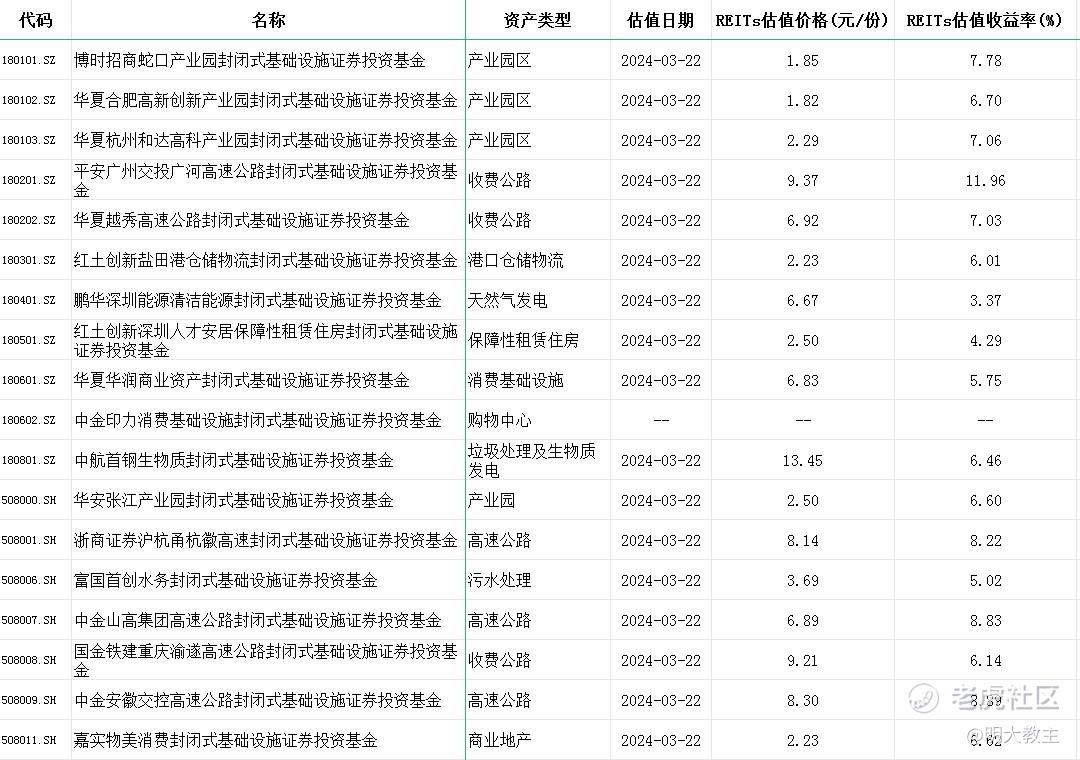1080x760 pixels.
Task: Click asset type 商业地产
Action: (x=499, y=739)
